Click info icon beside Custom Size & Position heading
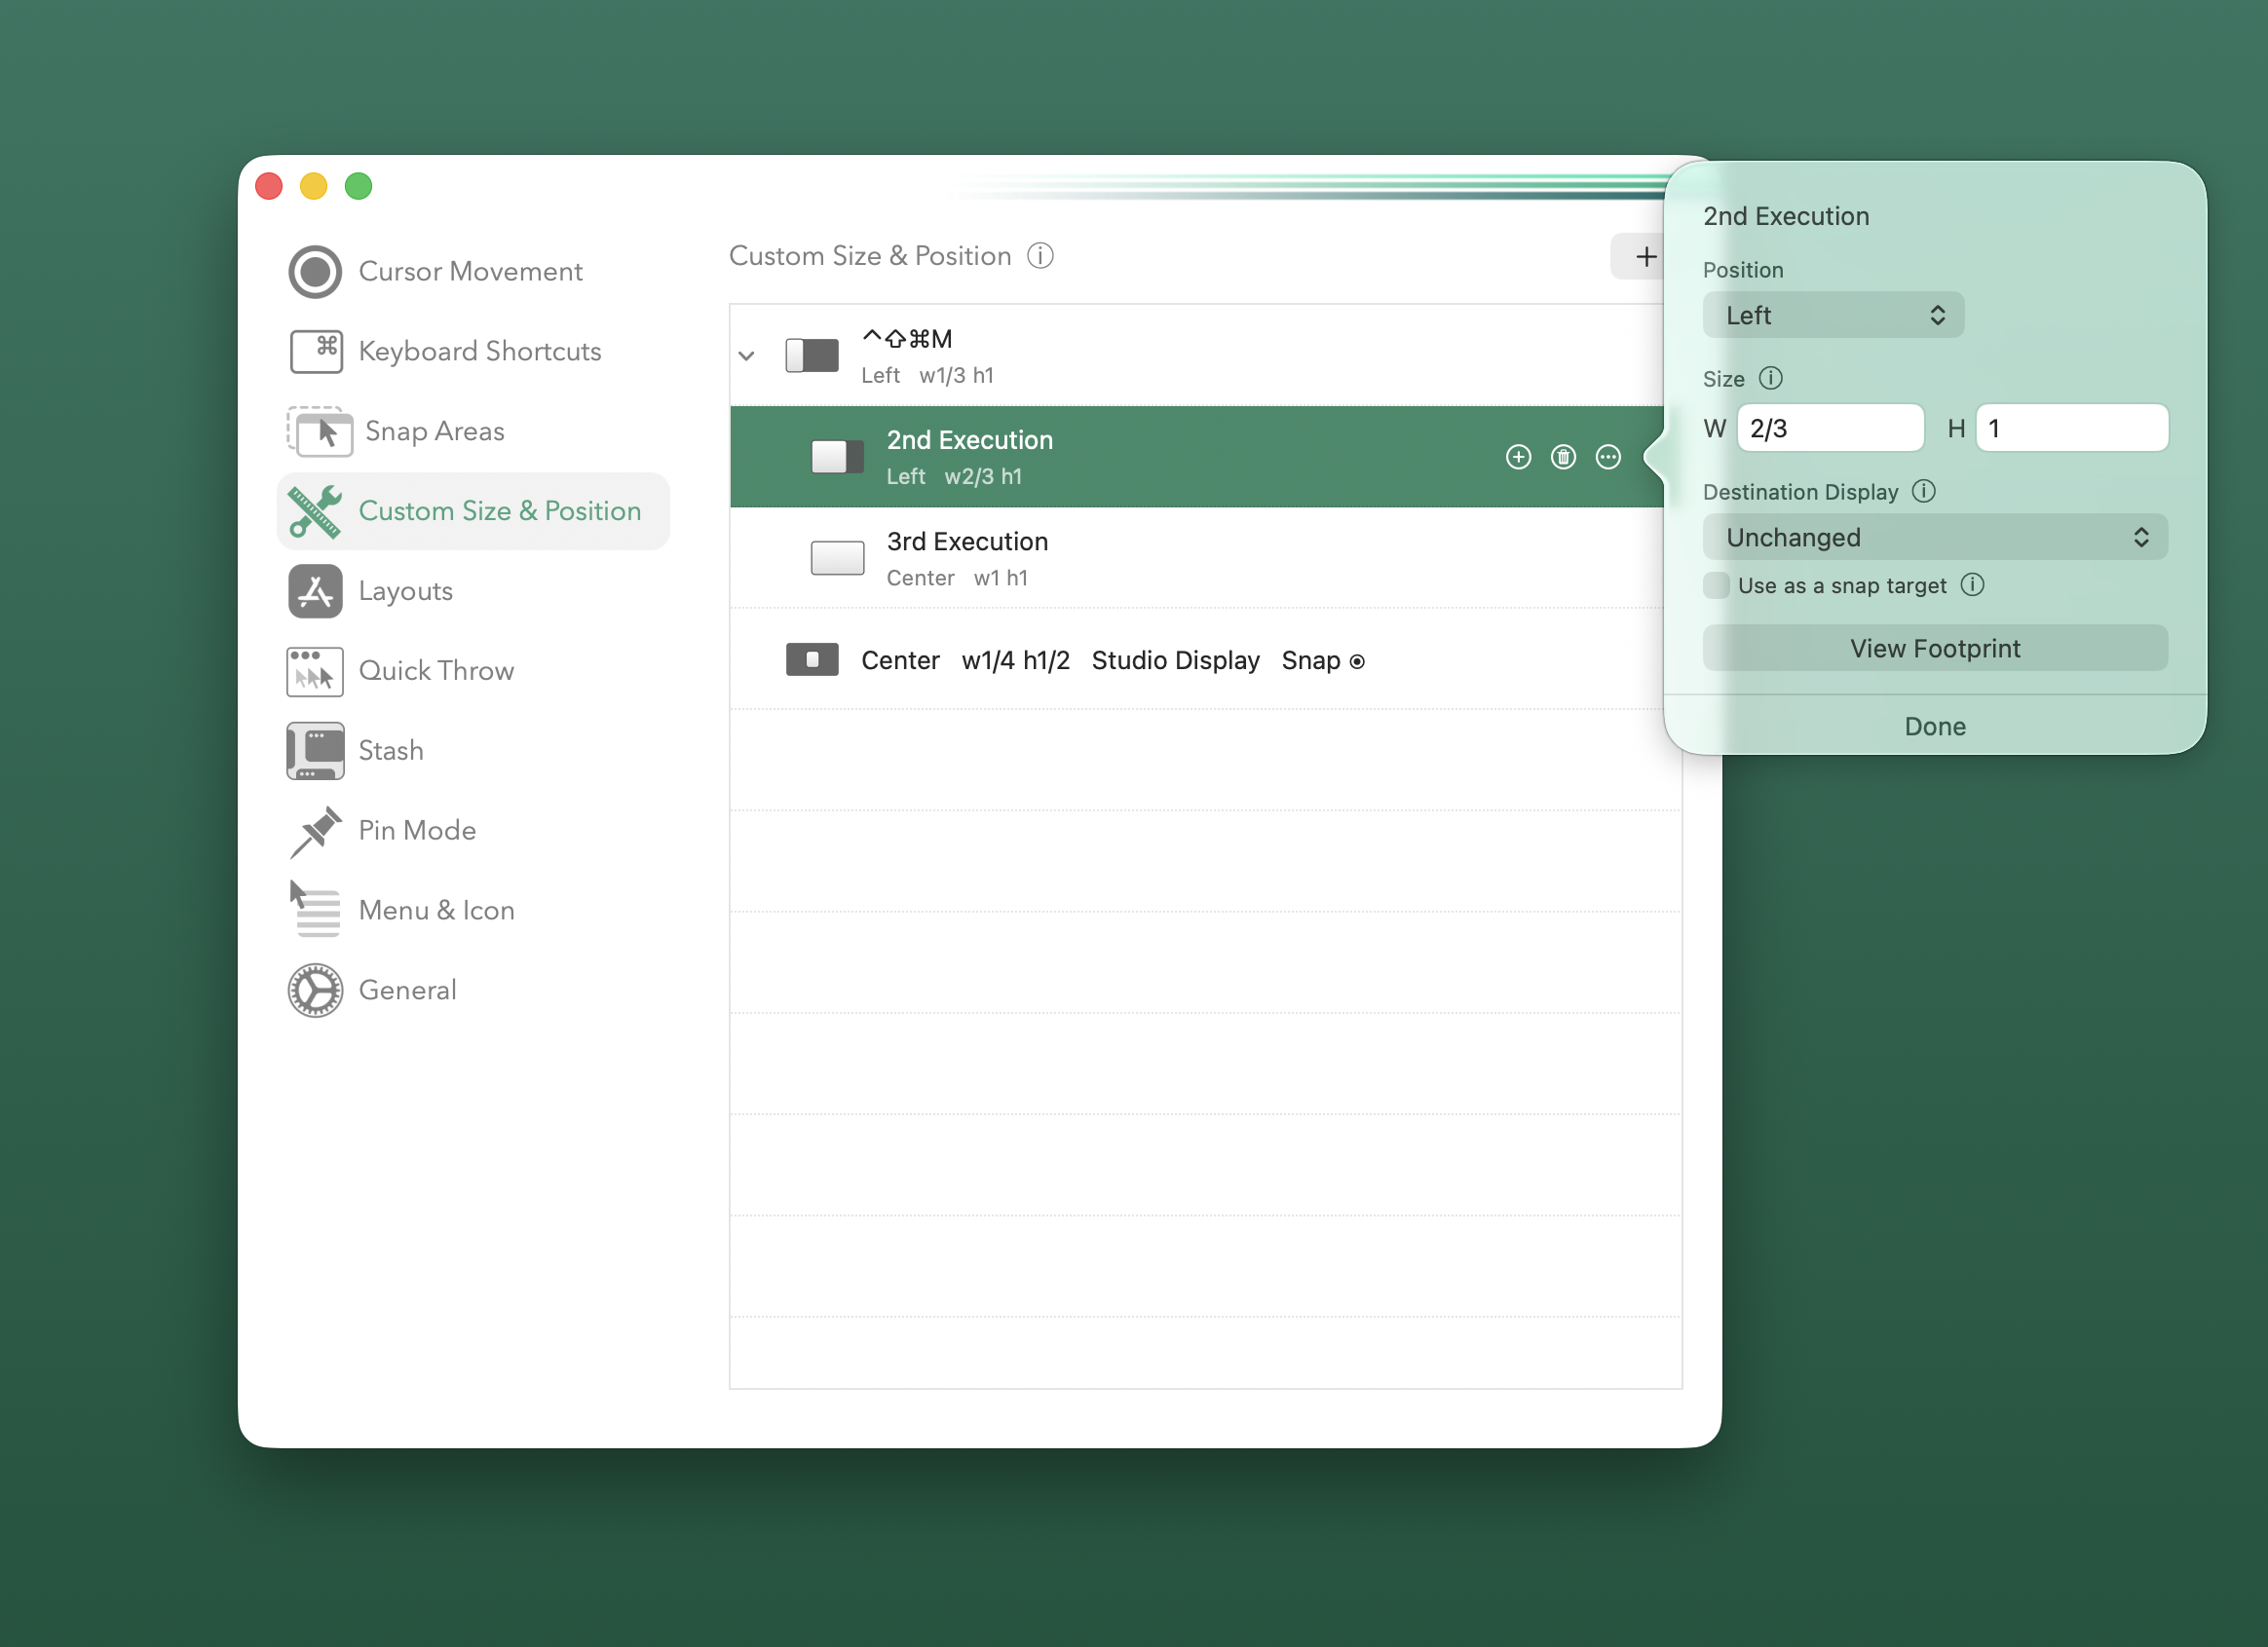 point(1040,256)
